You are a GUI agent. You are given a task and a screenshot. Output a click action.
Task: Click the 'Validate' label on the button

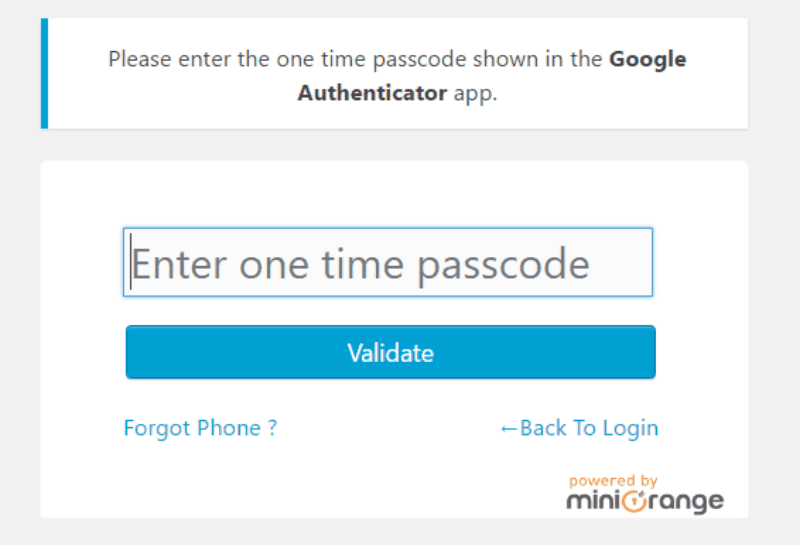tap(391, 353)
